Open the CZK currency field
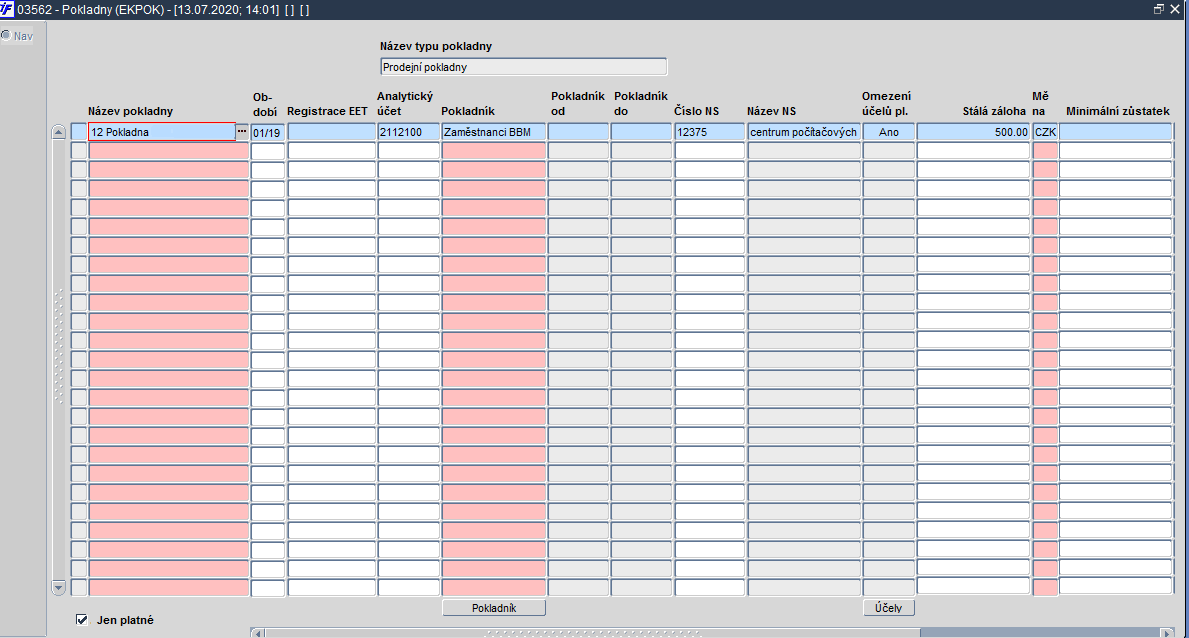 tap(1045, 132)
